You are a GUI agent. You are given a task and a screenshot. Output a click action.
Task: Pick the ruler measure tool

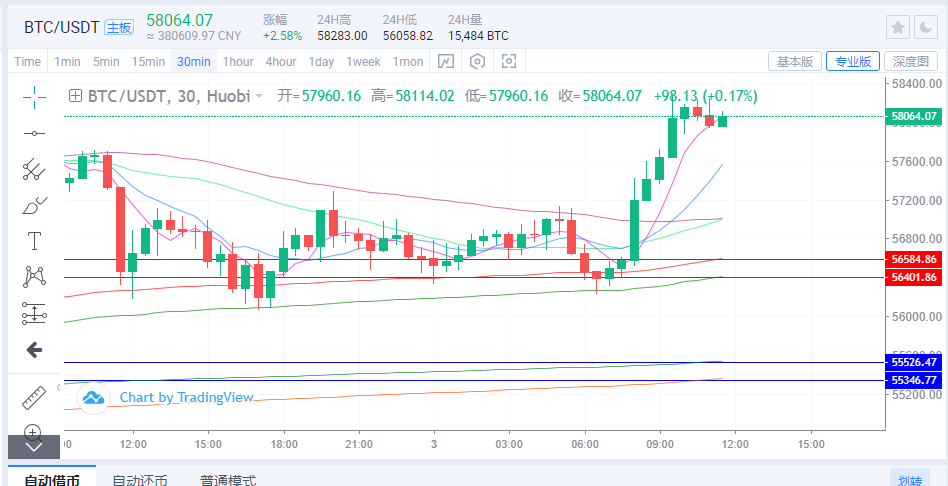35,397
